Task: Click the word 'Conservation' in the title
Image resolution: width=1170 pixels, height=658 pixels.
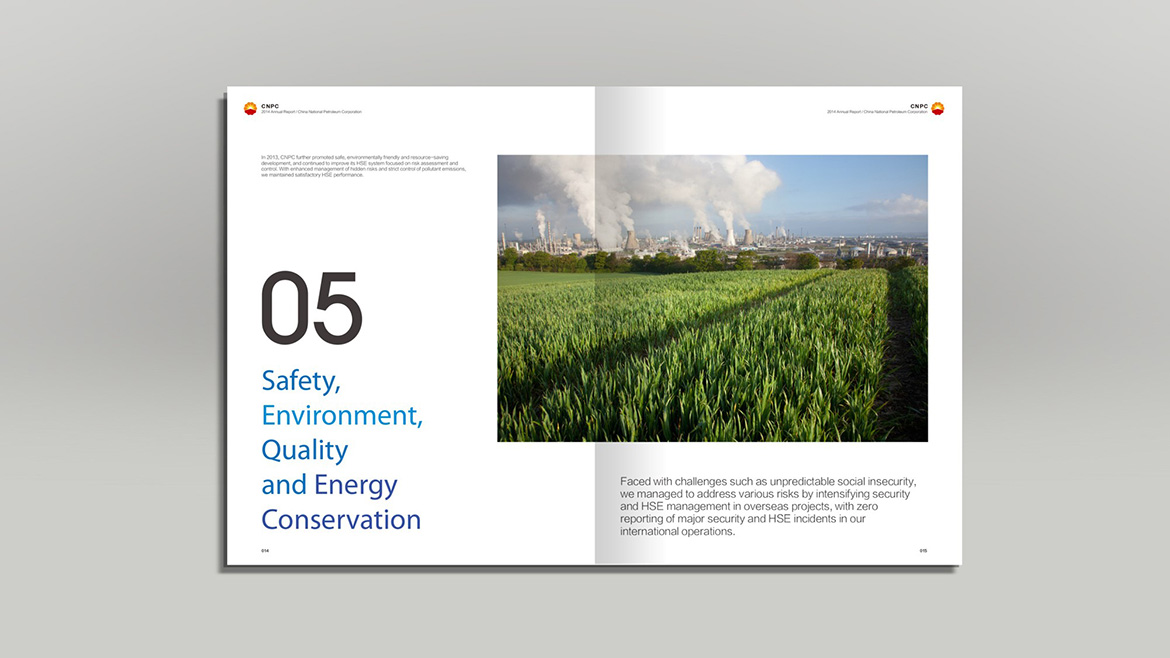Action: [x=341, y=521]
